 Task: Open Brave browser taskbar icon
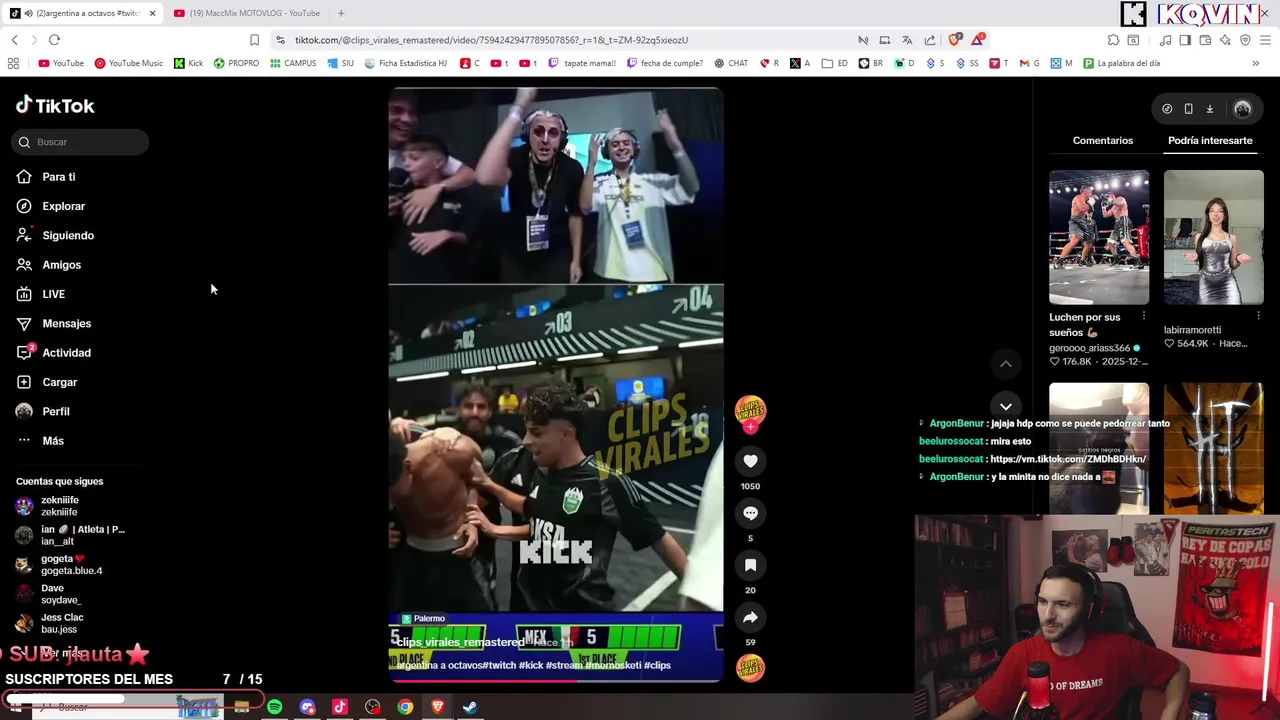point(438,707)
